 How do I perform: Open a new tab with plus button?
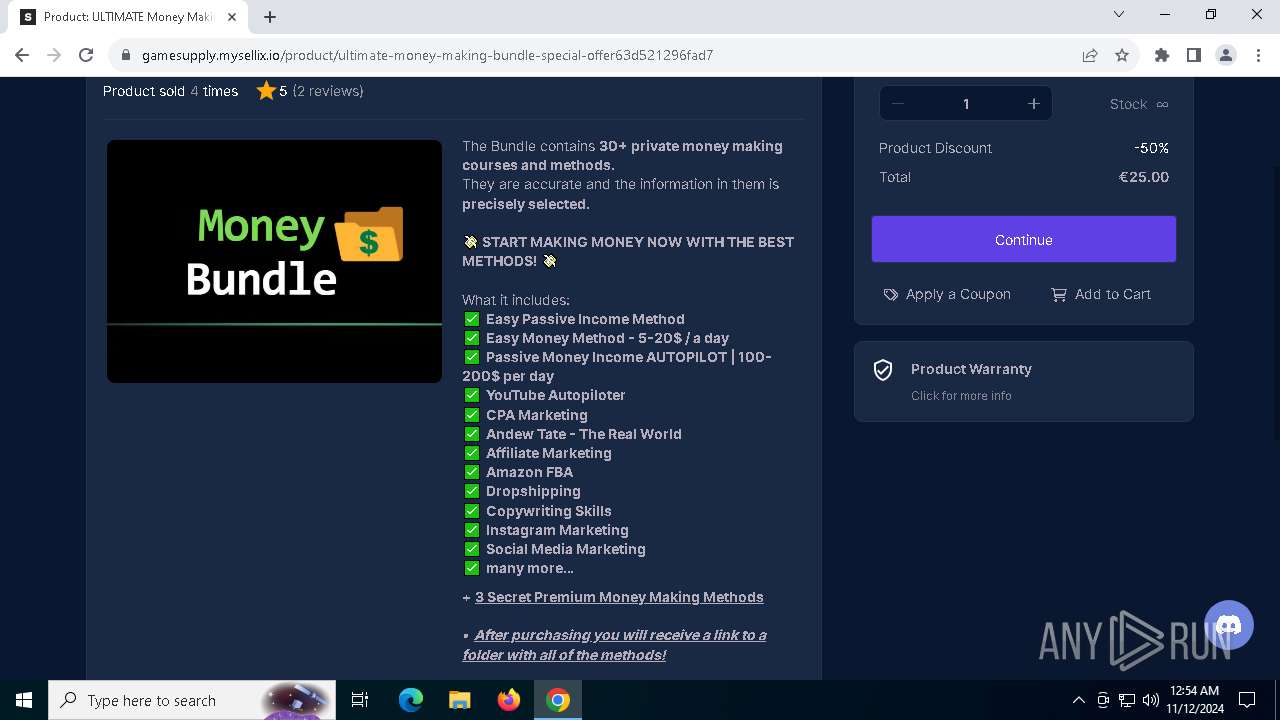[x=270, y=16]
